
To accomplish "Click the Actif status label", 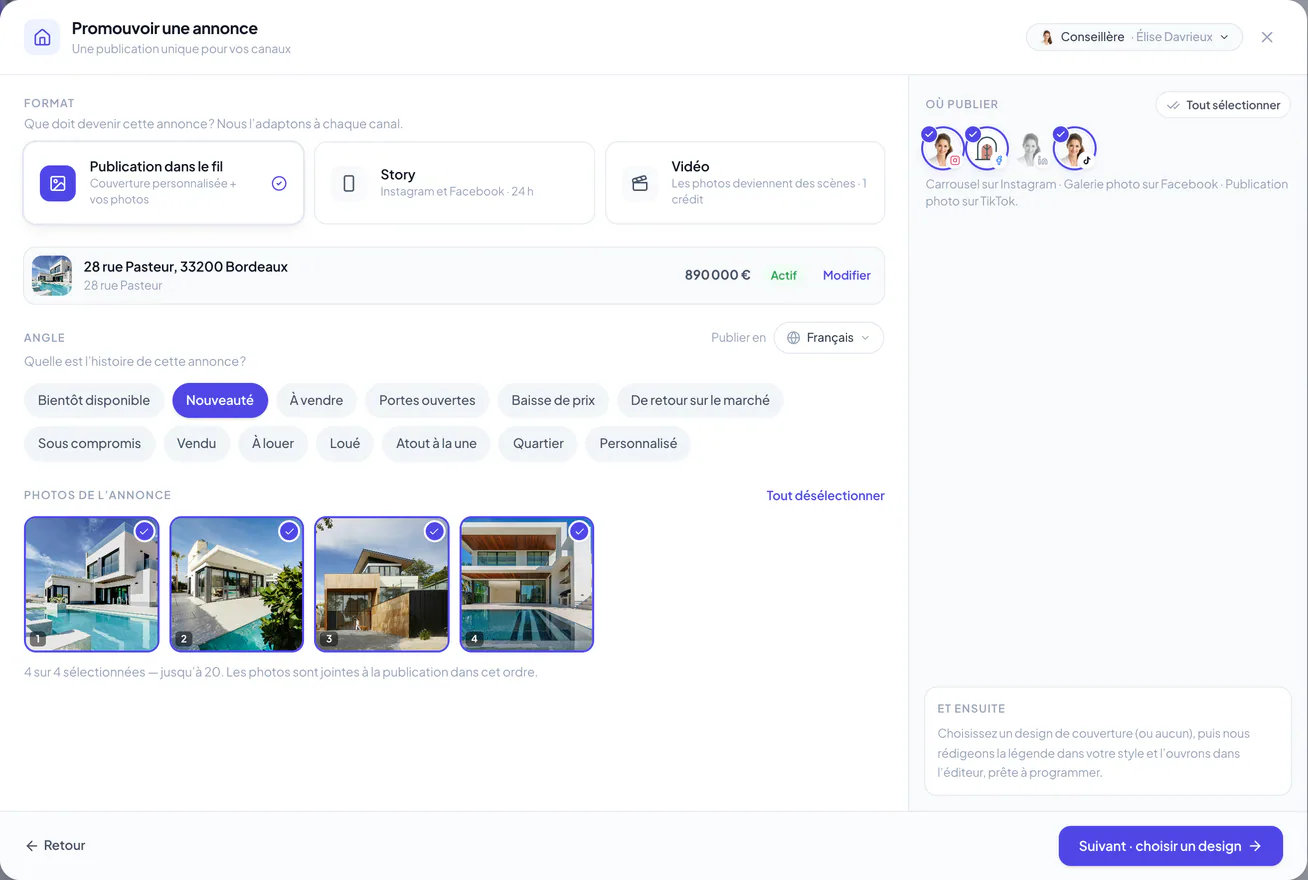I will click(784, 275).
